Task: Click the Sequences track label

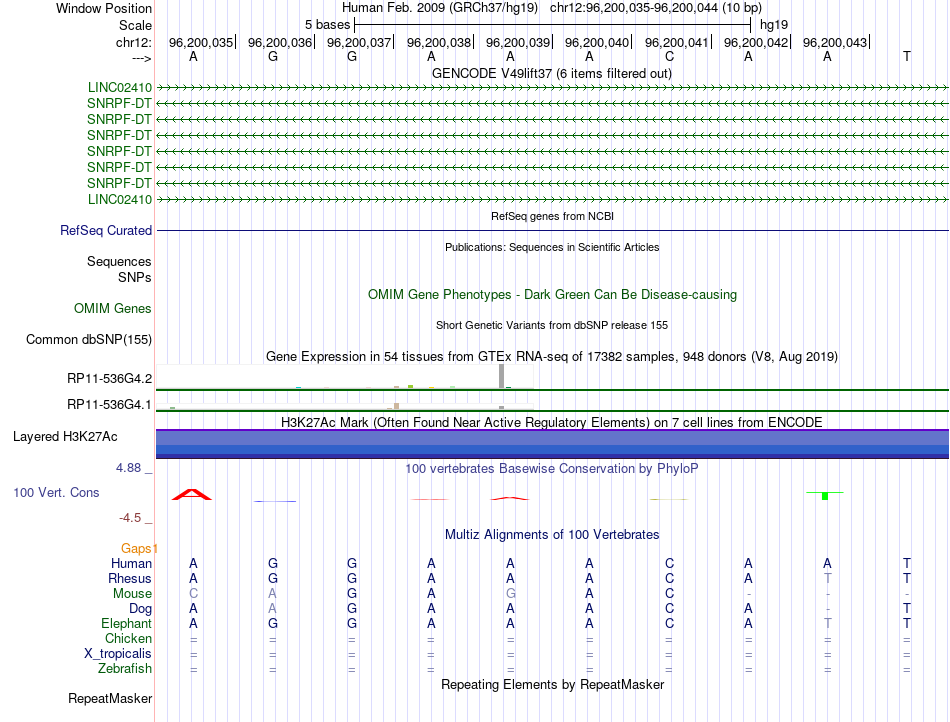Action: tap(119, 261)
